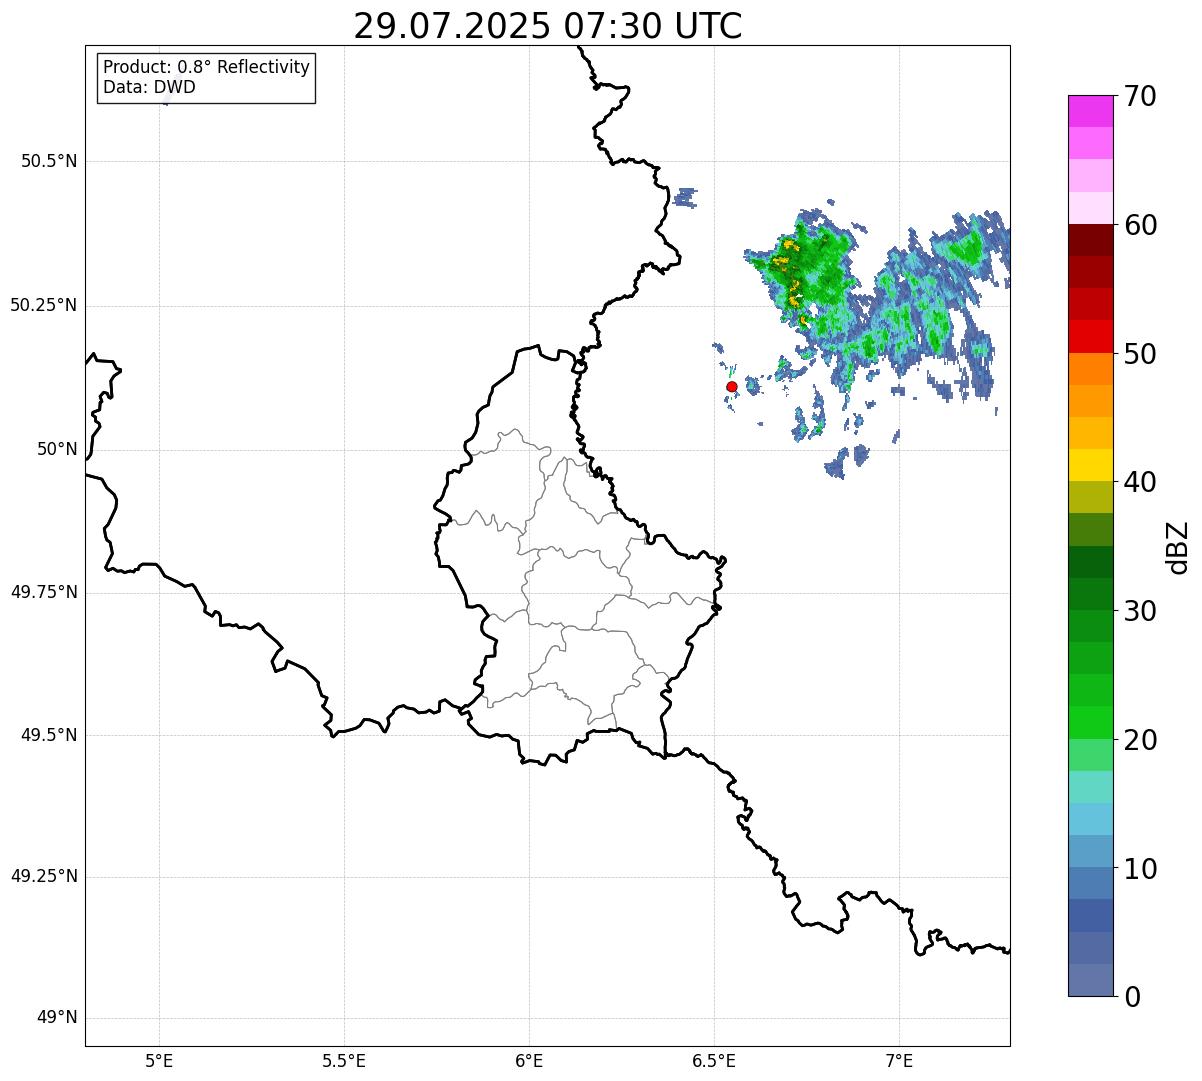Screen dimensions: 1202x1081
Task: Pick the bright green swatch just above 20
Action: [x=1091, y=722]
